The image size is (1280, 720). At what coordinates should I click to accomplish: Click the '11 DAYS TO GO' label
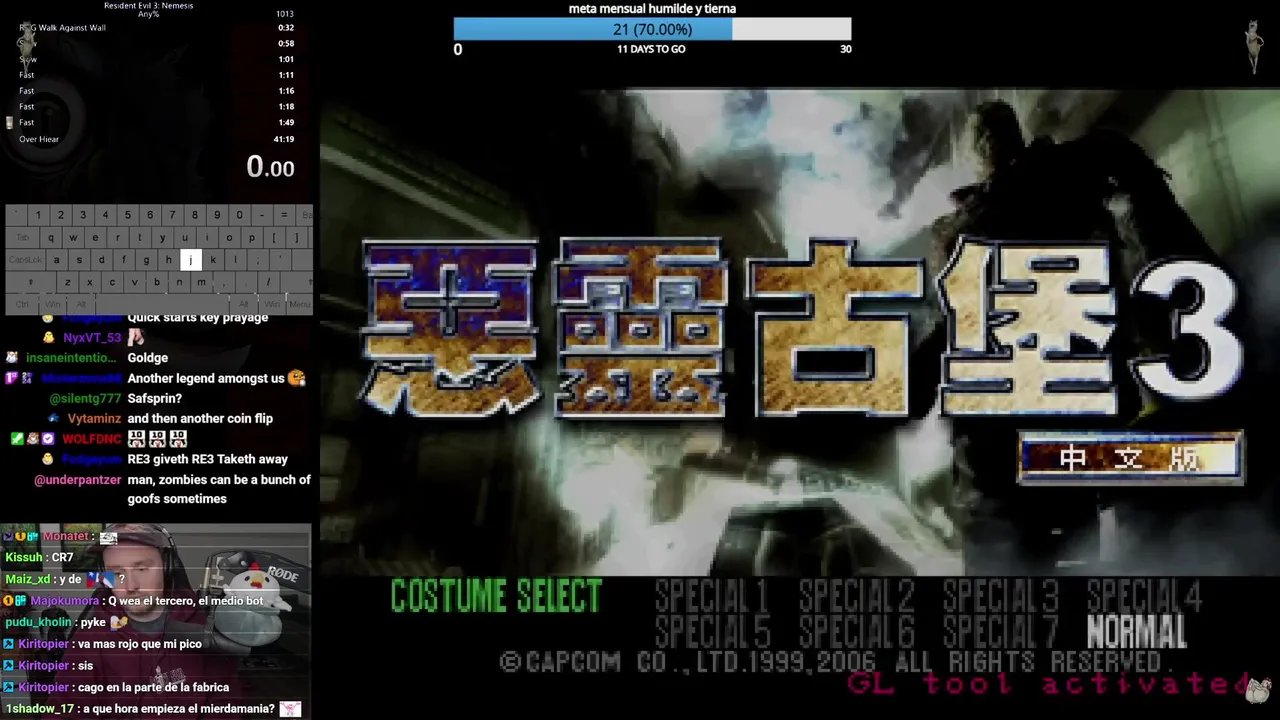pos(651,49)
